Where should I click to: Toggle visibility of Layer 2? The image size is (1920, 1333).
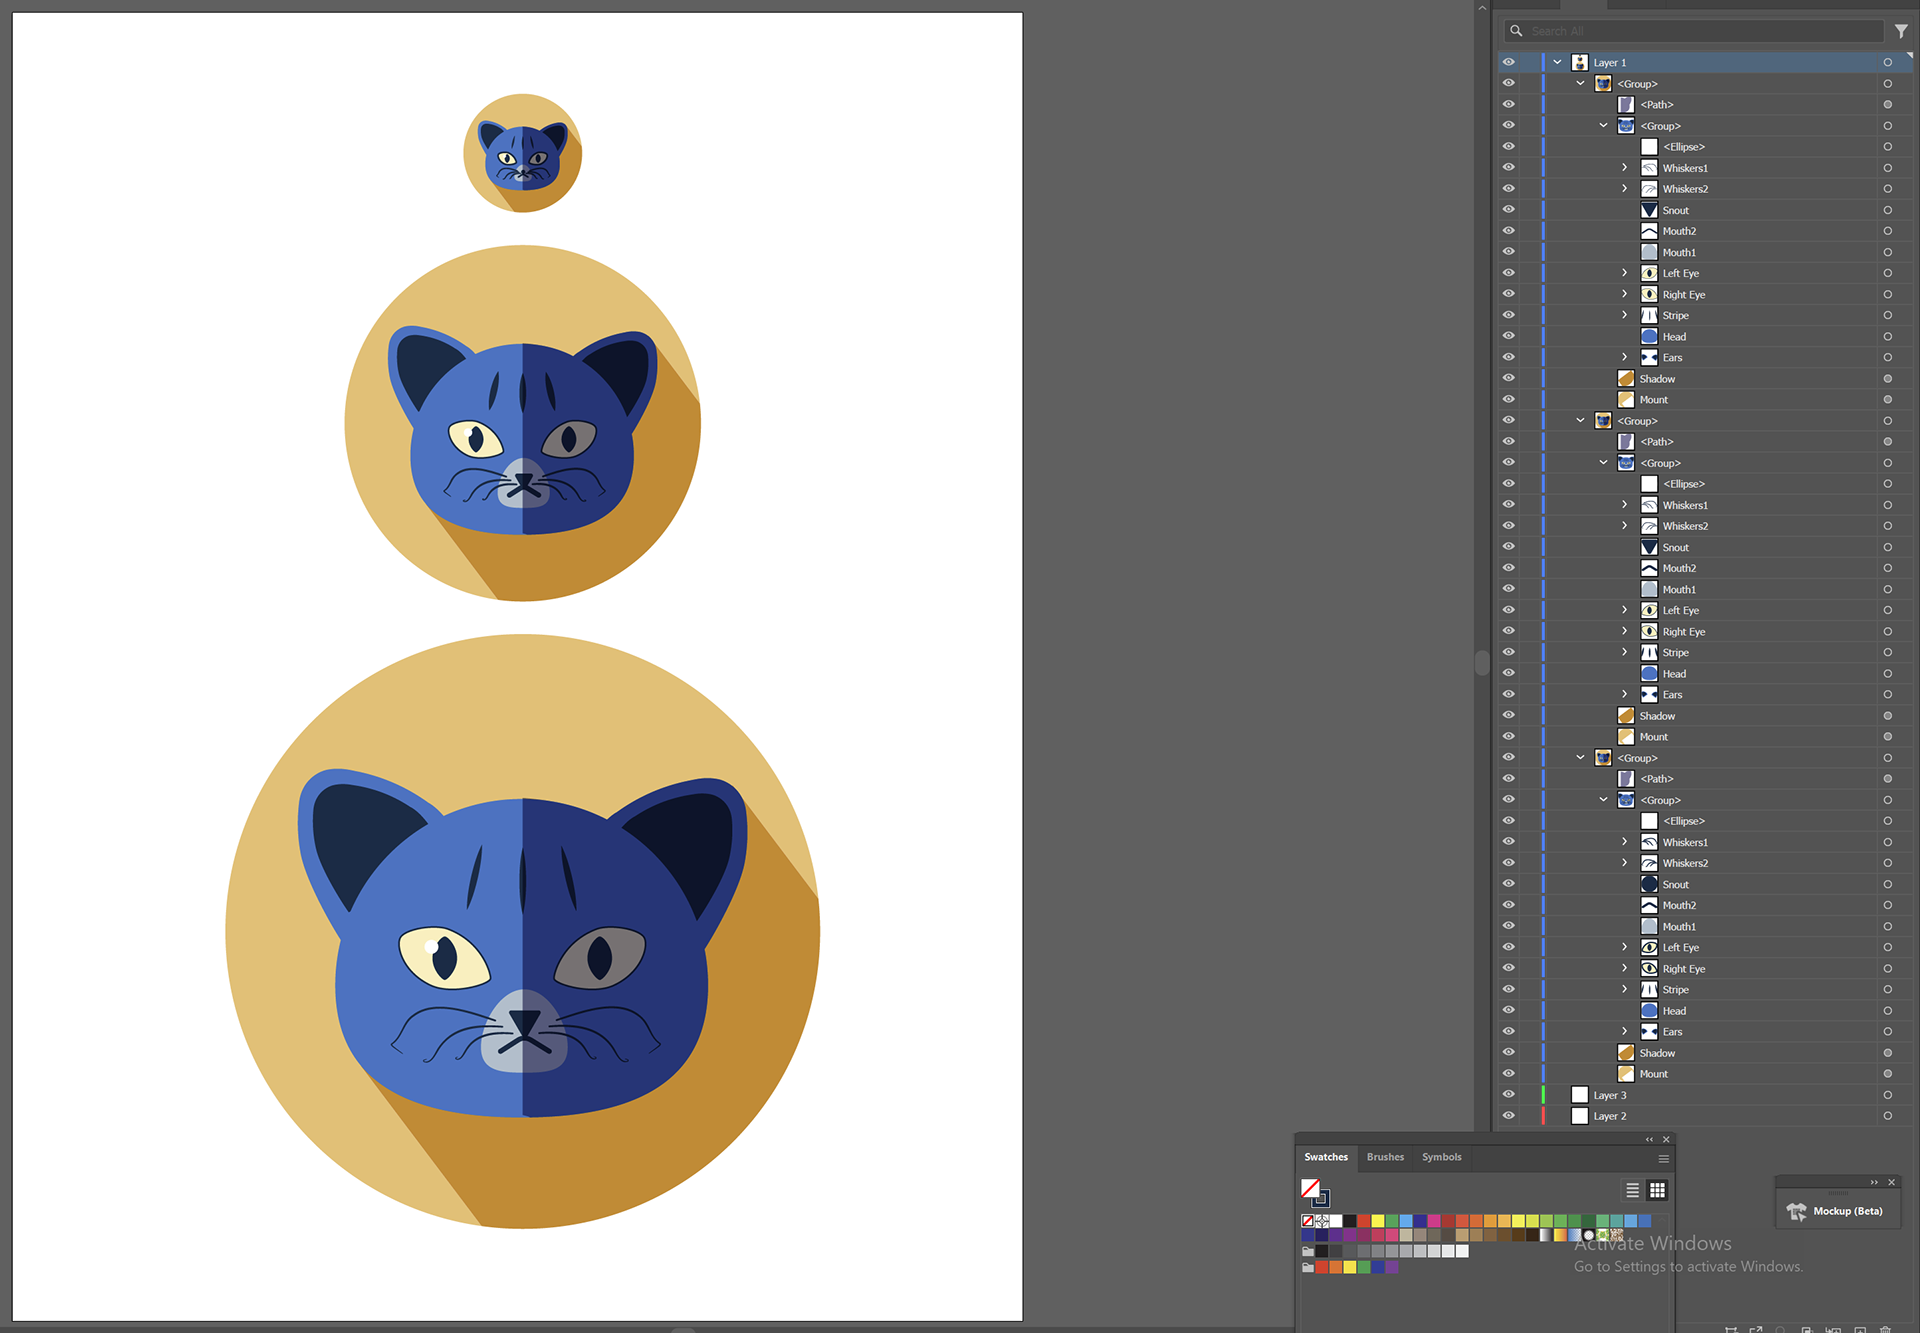click(1508, 1116)
